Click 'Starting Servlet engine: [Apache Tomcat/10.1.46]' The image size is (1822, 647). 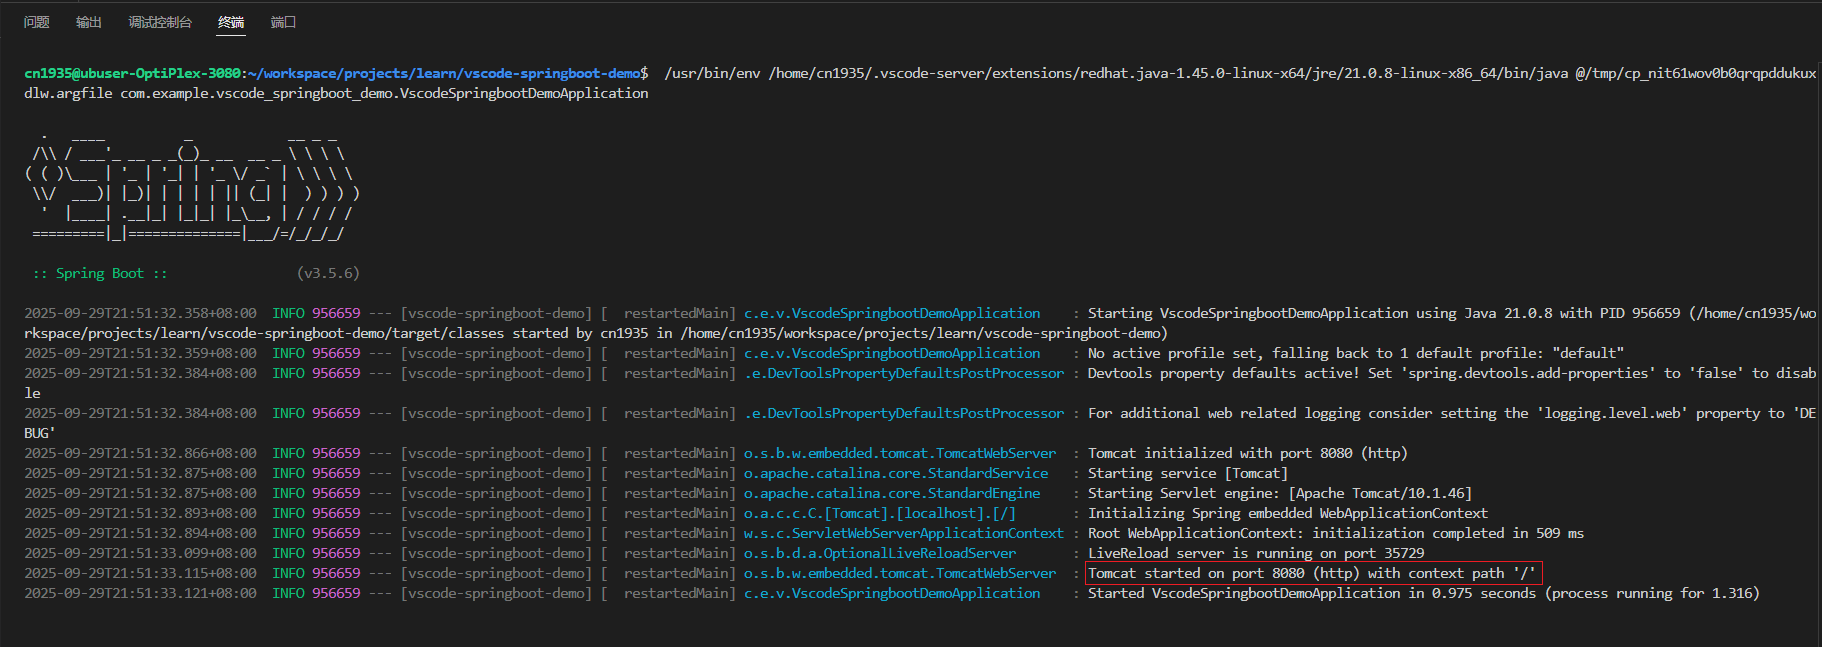pyautogui.click(x=1280, y=493)
